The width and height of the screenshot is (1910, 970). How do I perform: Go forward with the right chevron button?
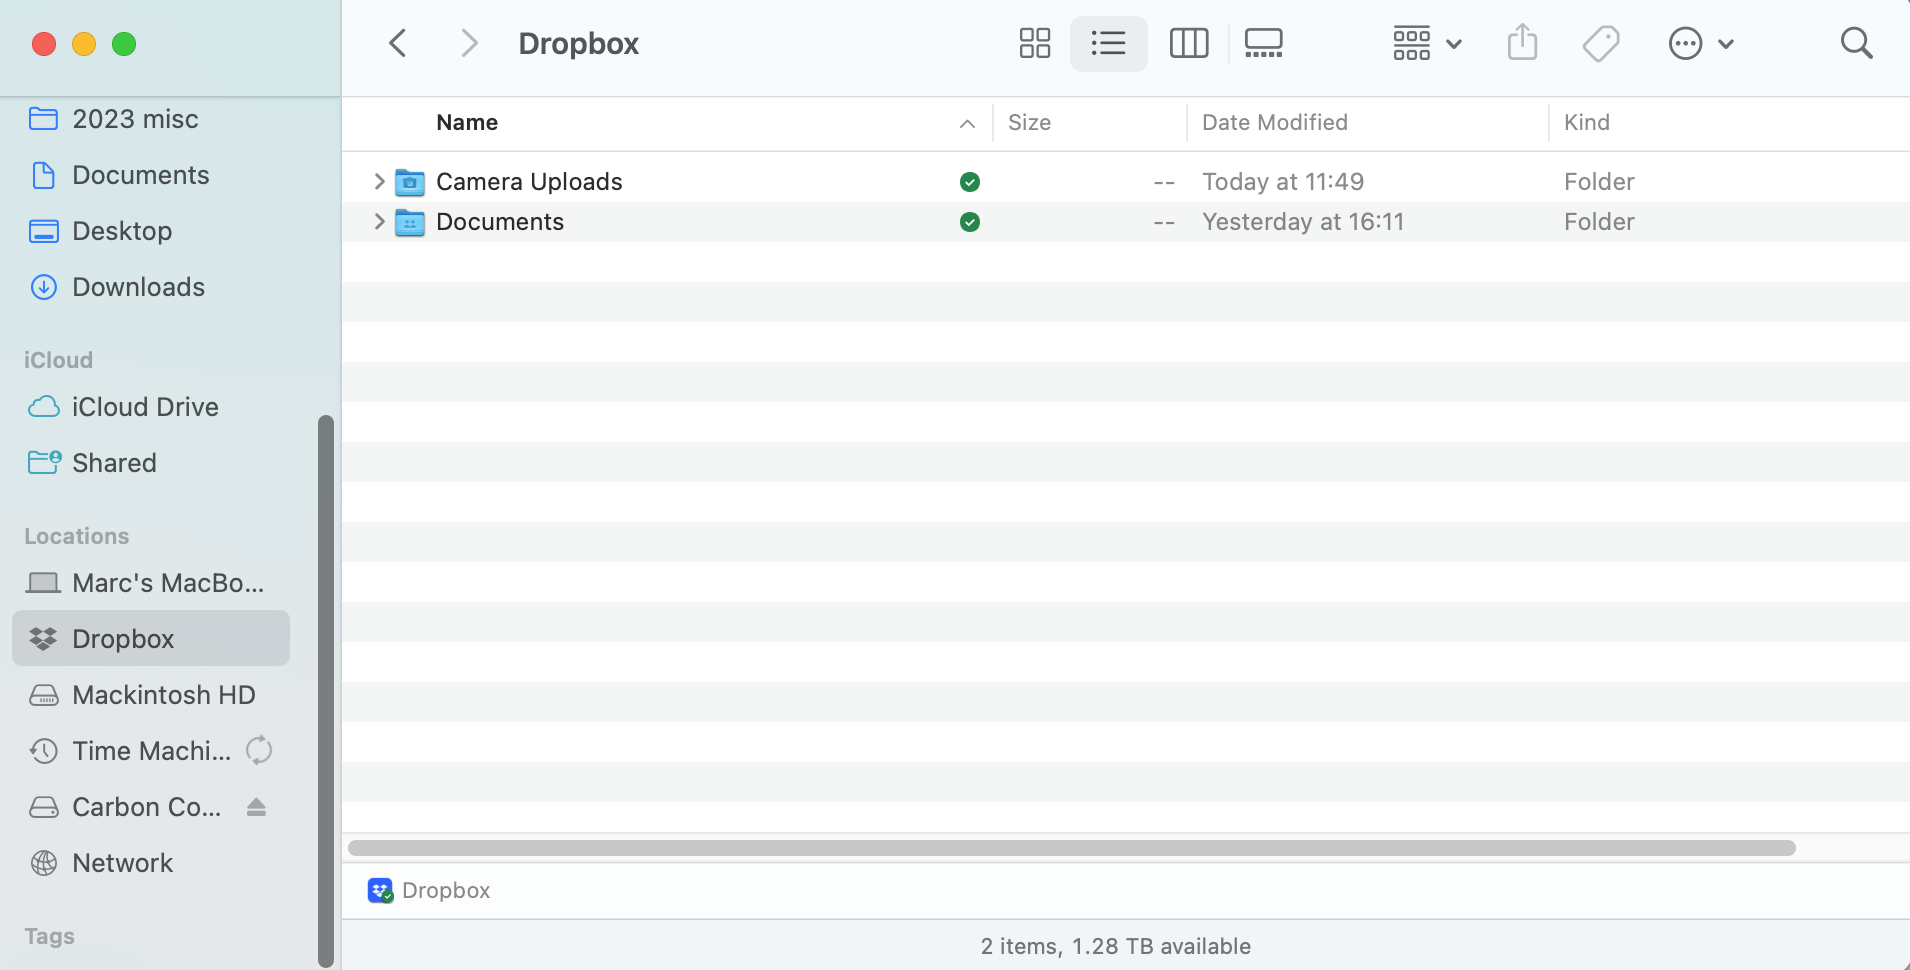pyautogui.click(x=468, y=43)
